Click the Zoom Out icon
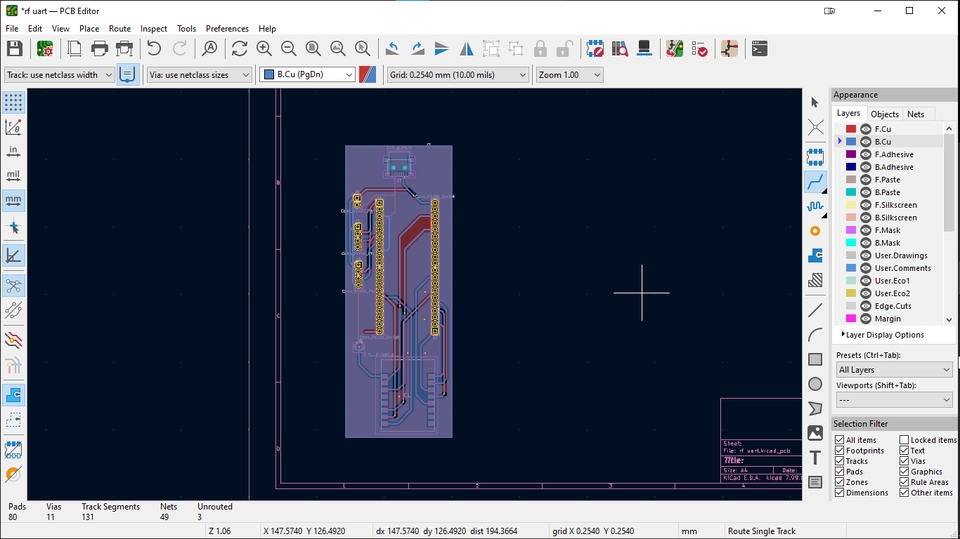 (x=288, y=48)
